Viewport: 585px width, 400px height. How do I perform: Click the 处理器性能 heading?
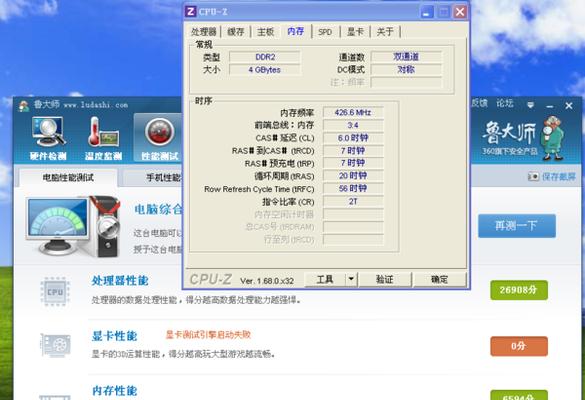(120, 281)
